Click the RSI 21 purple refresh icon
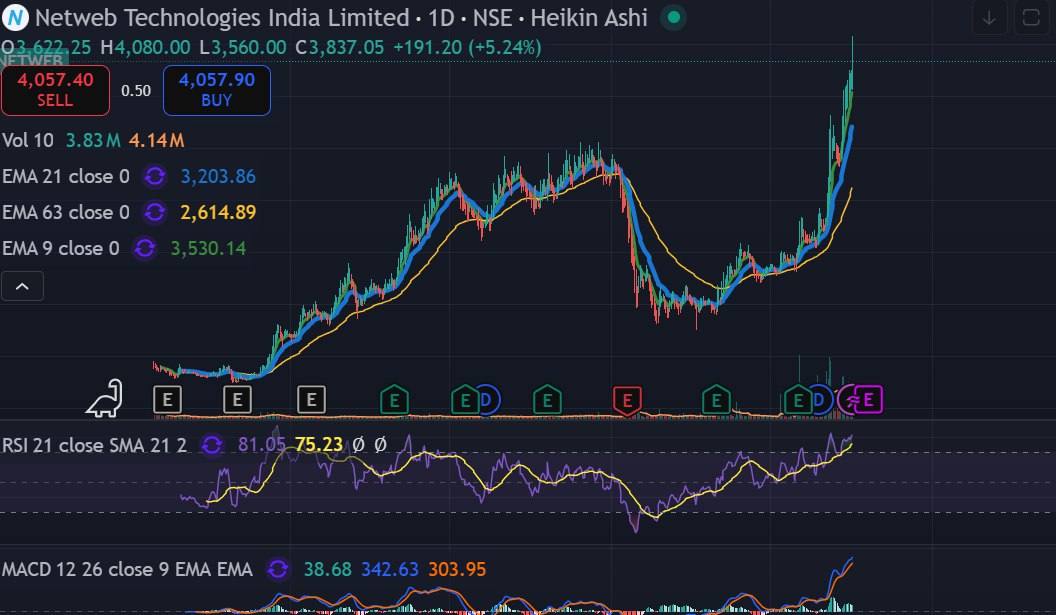This screenshot has height=615, width=1056. (211, 445)
